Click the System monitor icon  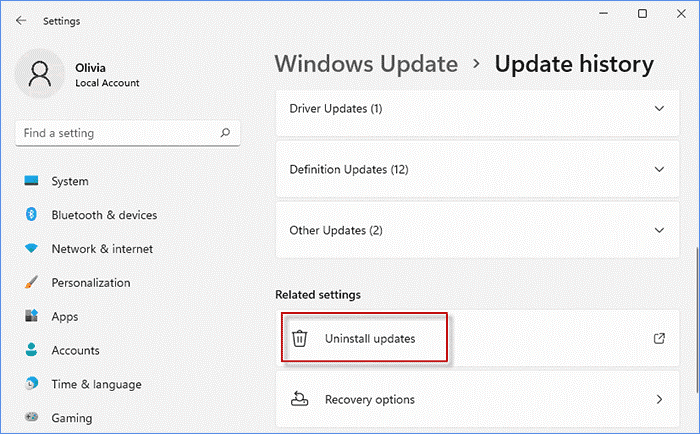point(31,181)
